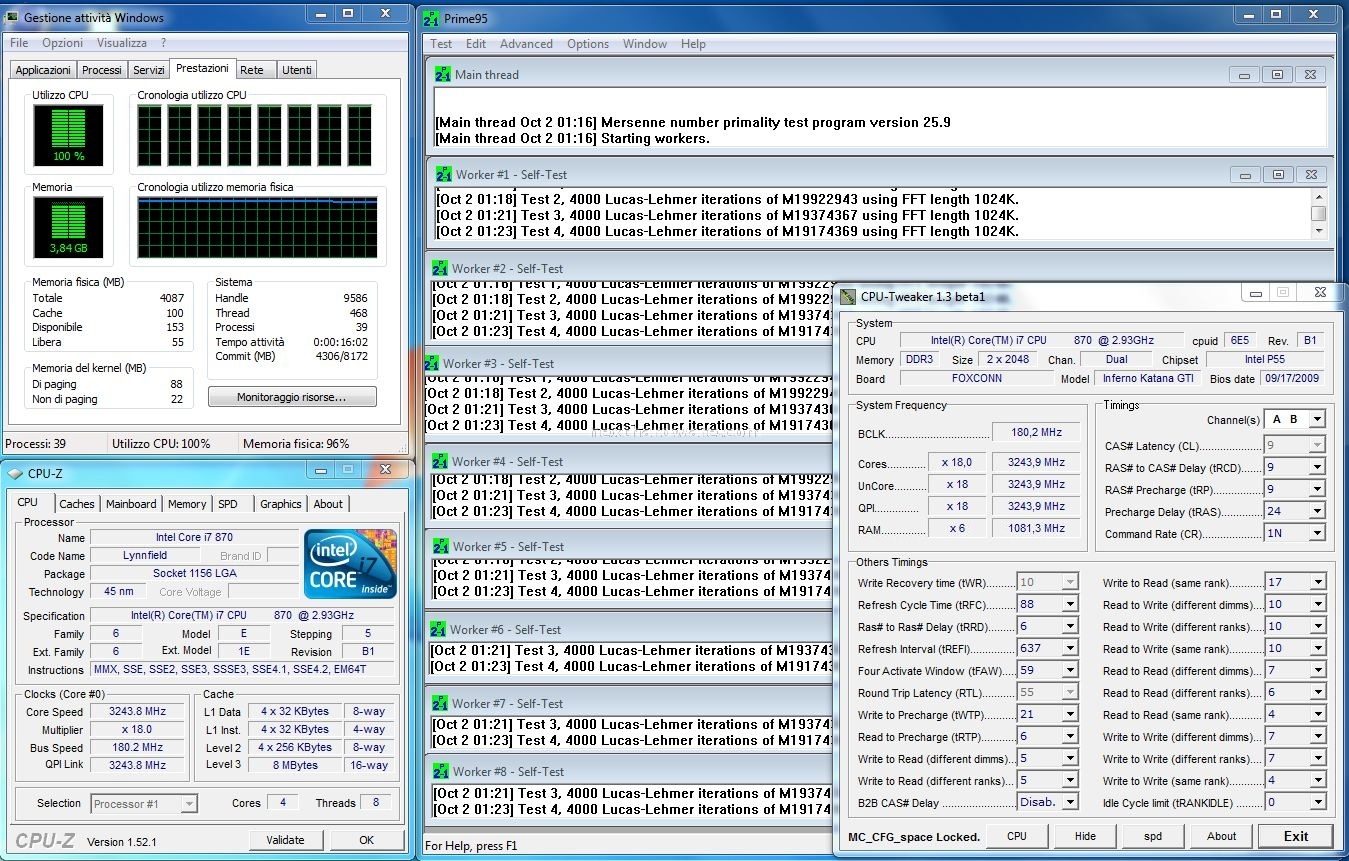Open the Edit menu in Prime95
The width and height of the screenshot is (1349, 861).
(476, 44)
